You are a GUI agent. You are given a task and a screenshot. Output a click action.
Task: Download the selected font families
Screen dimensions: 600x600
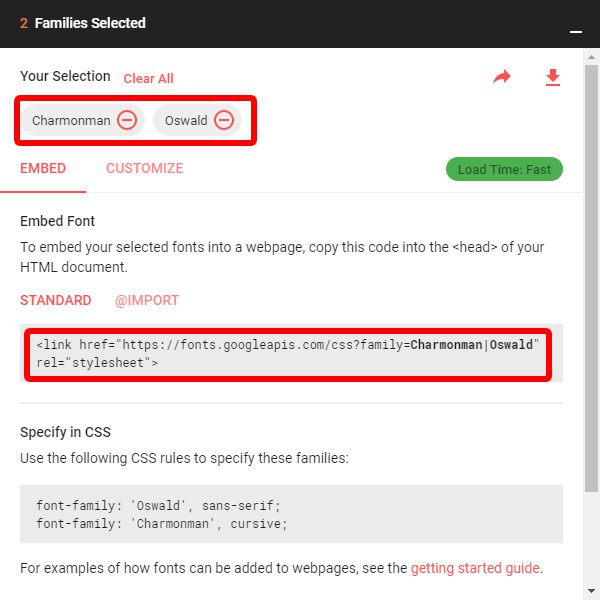pos(553,77)
